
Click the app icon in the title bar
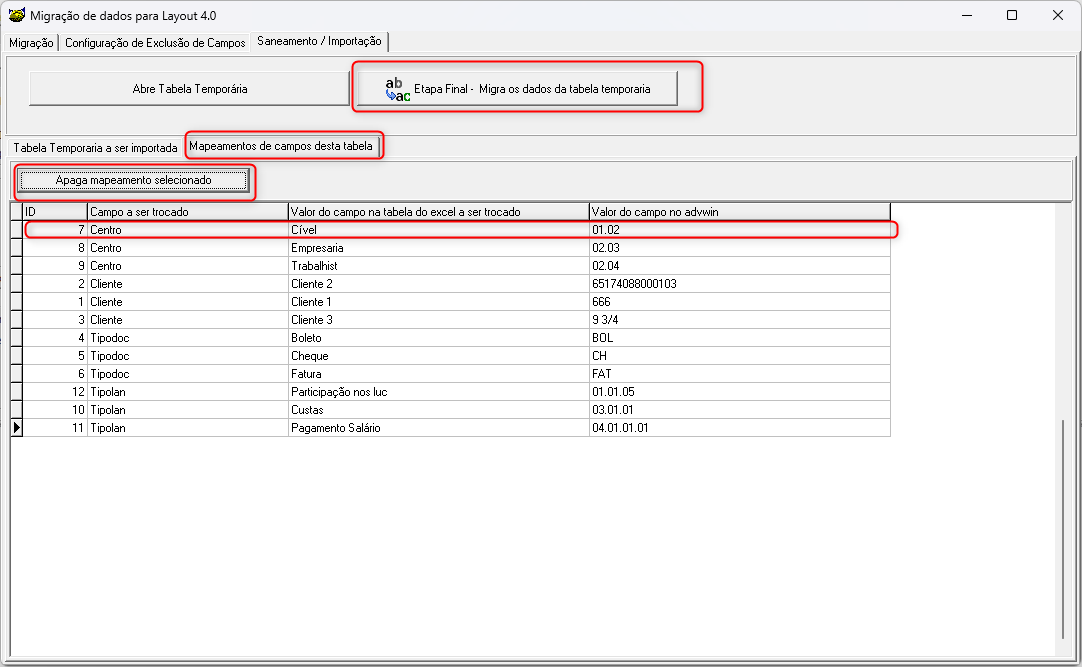pyautogui.click(x=17, y=15)
